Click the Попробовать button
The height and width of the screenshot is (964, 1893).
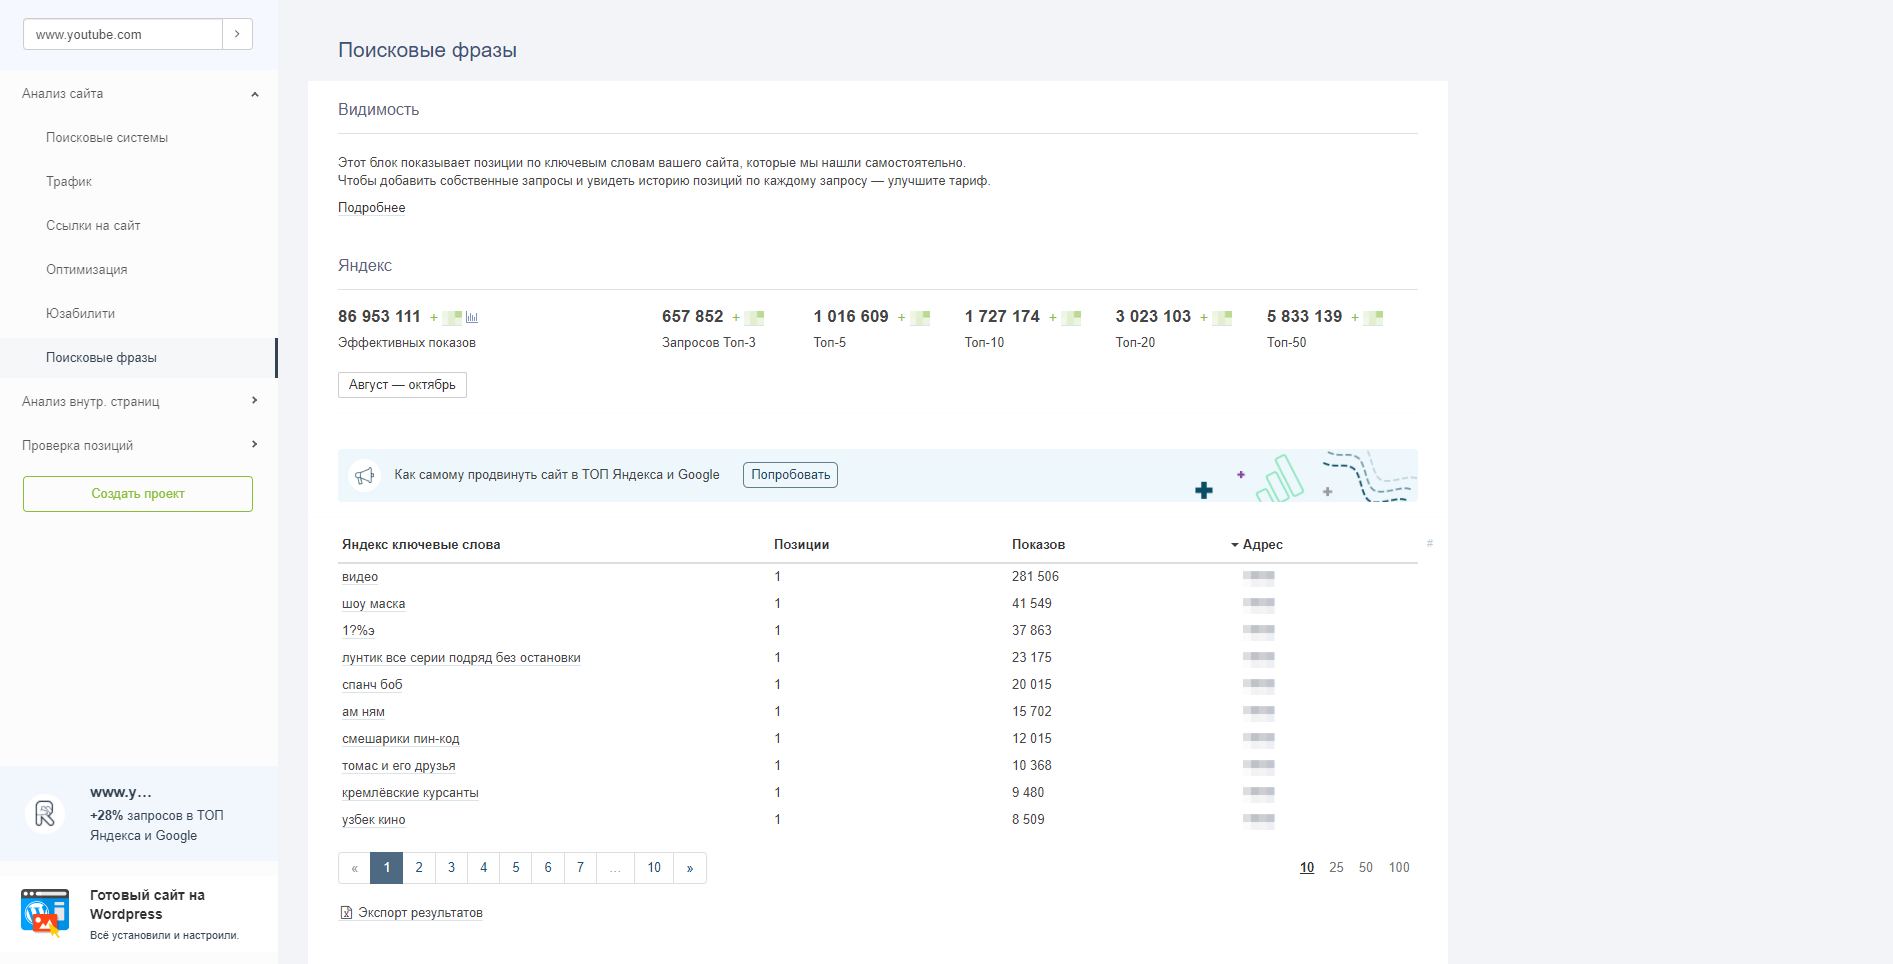tap(790, 475)
